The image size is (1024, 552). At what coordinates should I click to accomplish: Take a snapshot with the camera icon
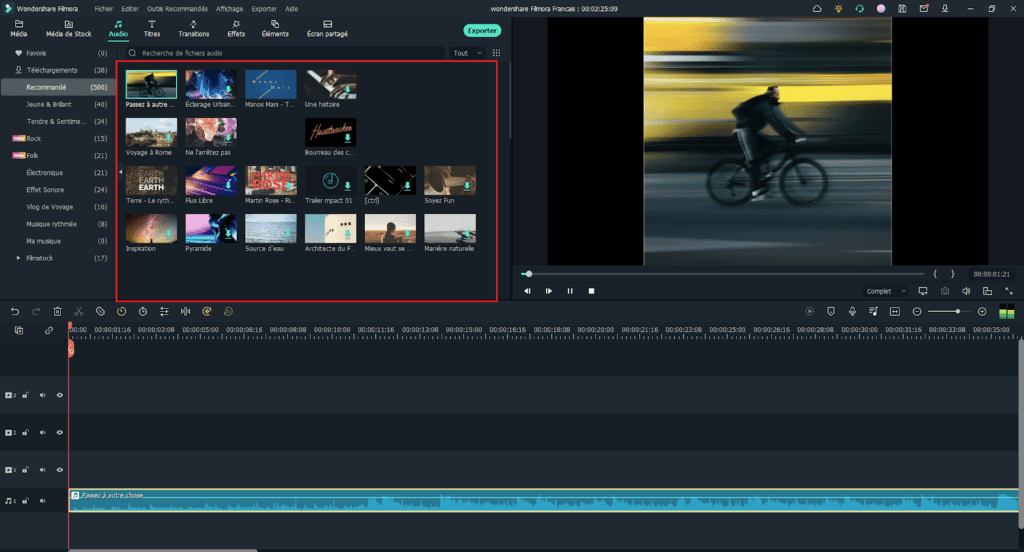click(945, 291)
